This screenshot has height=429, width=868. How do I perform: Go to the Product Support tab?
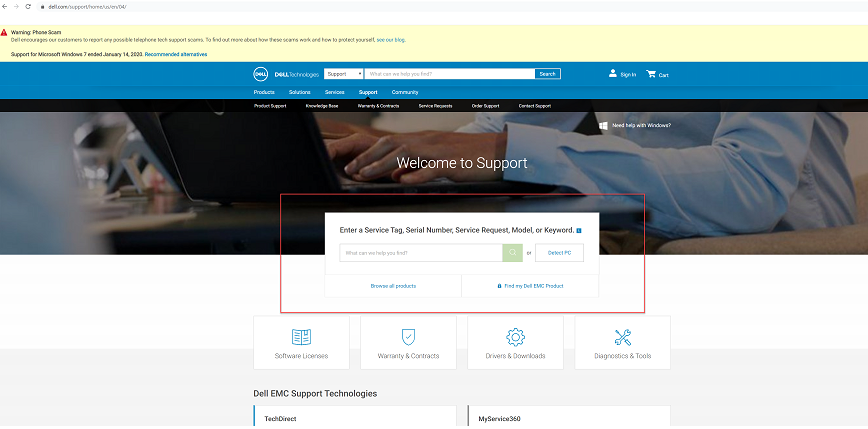click(270, 106)
